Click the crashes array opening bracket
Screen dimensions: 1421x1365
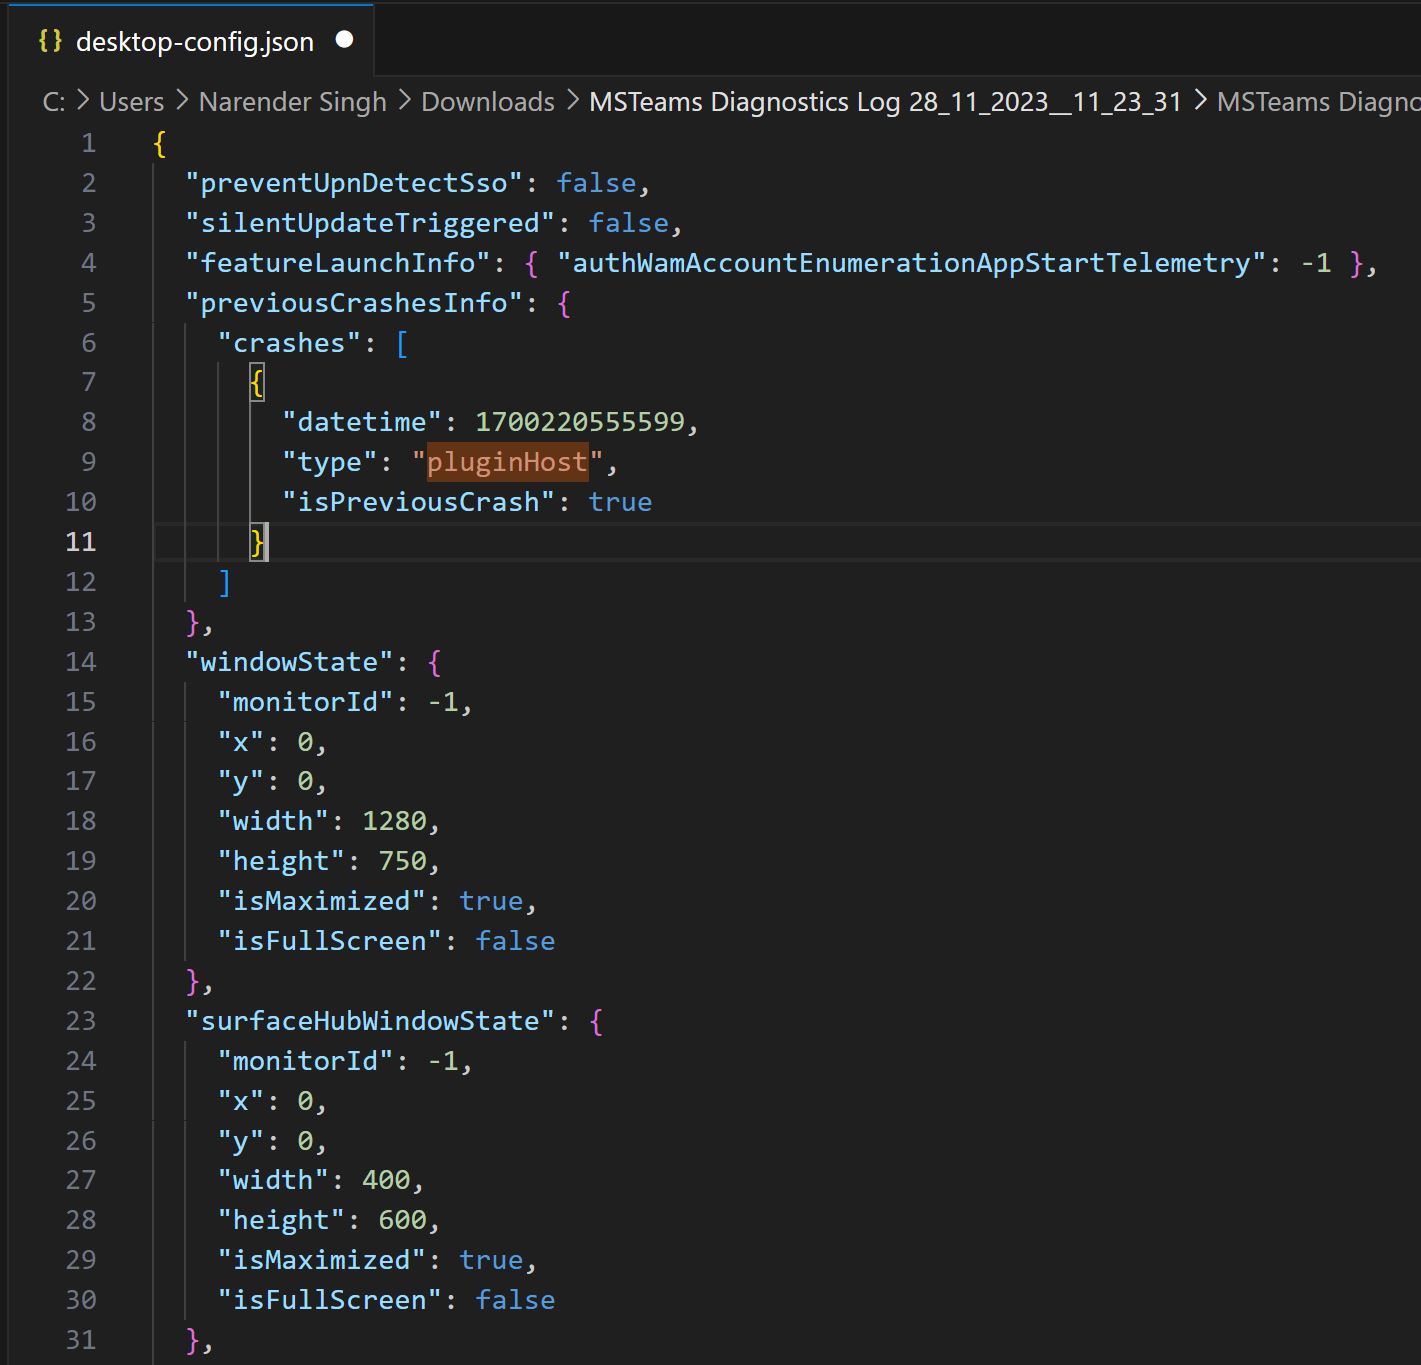[401, 342]
